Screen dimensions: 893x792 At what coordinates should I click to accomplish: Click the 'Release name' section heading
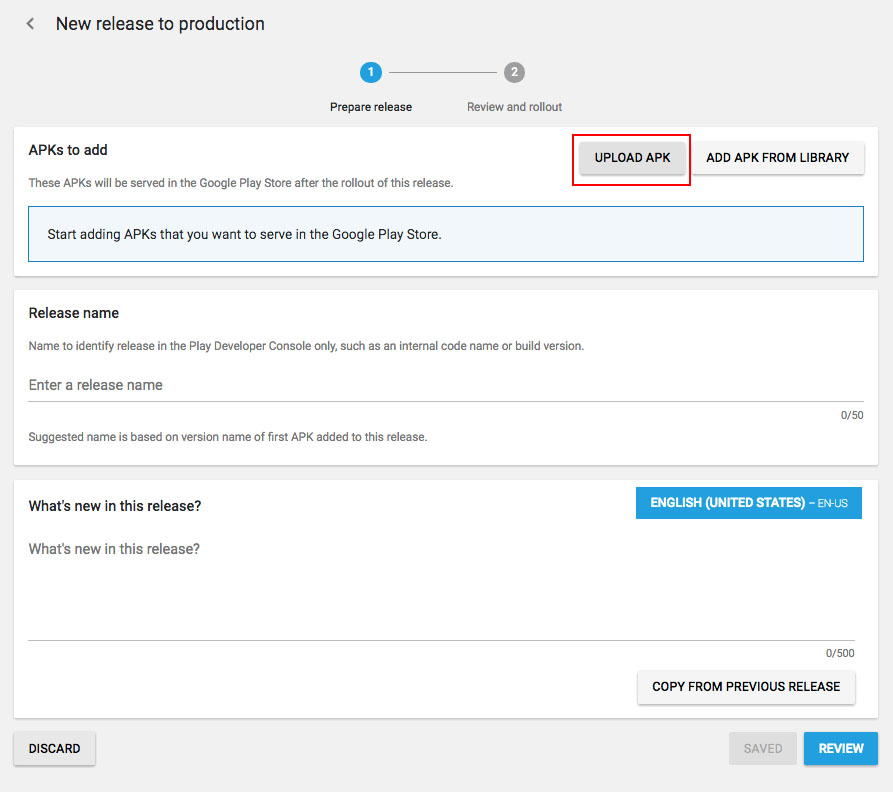point(73,313)
